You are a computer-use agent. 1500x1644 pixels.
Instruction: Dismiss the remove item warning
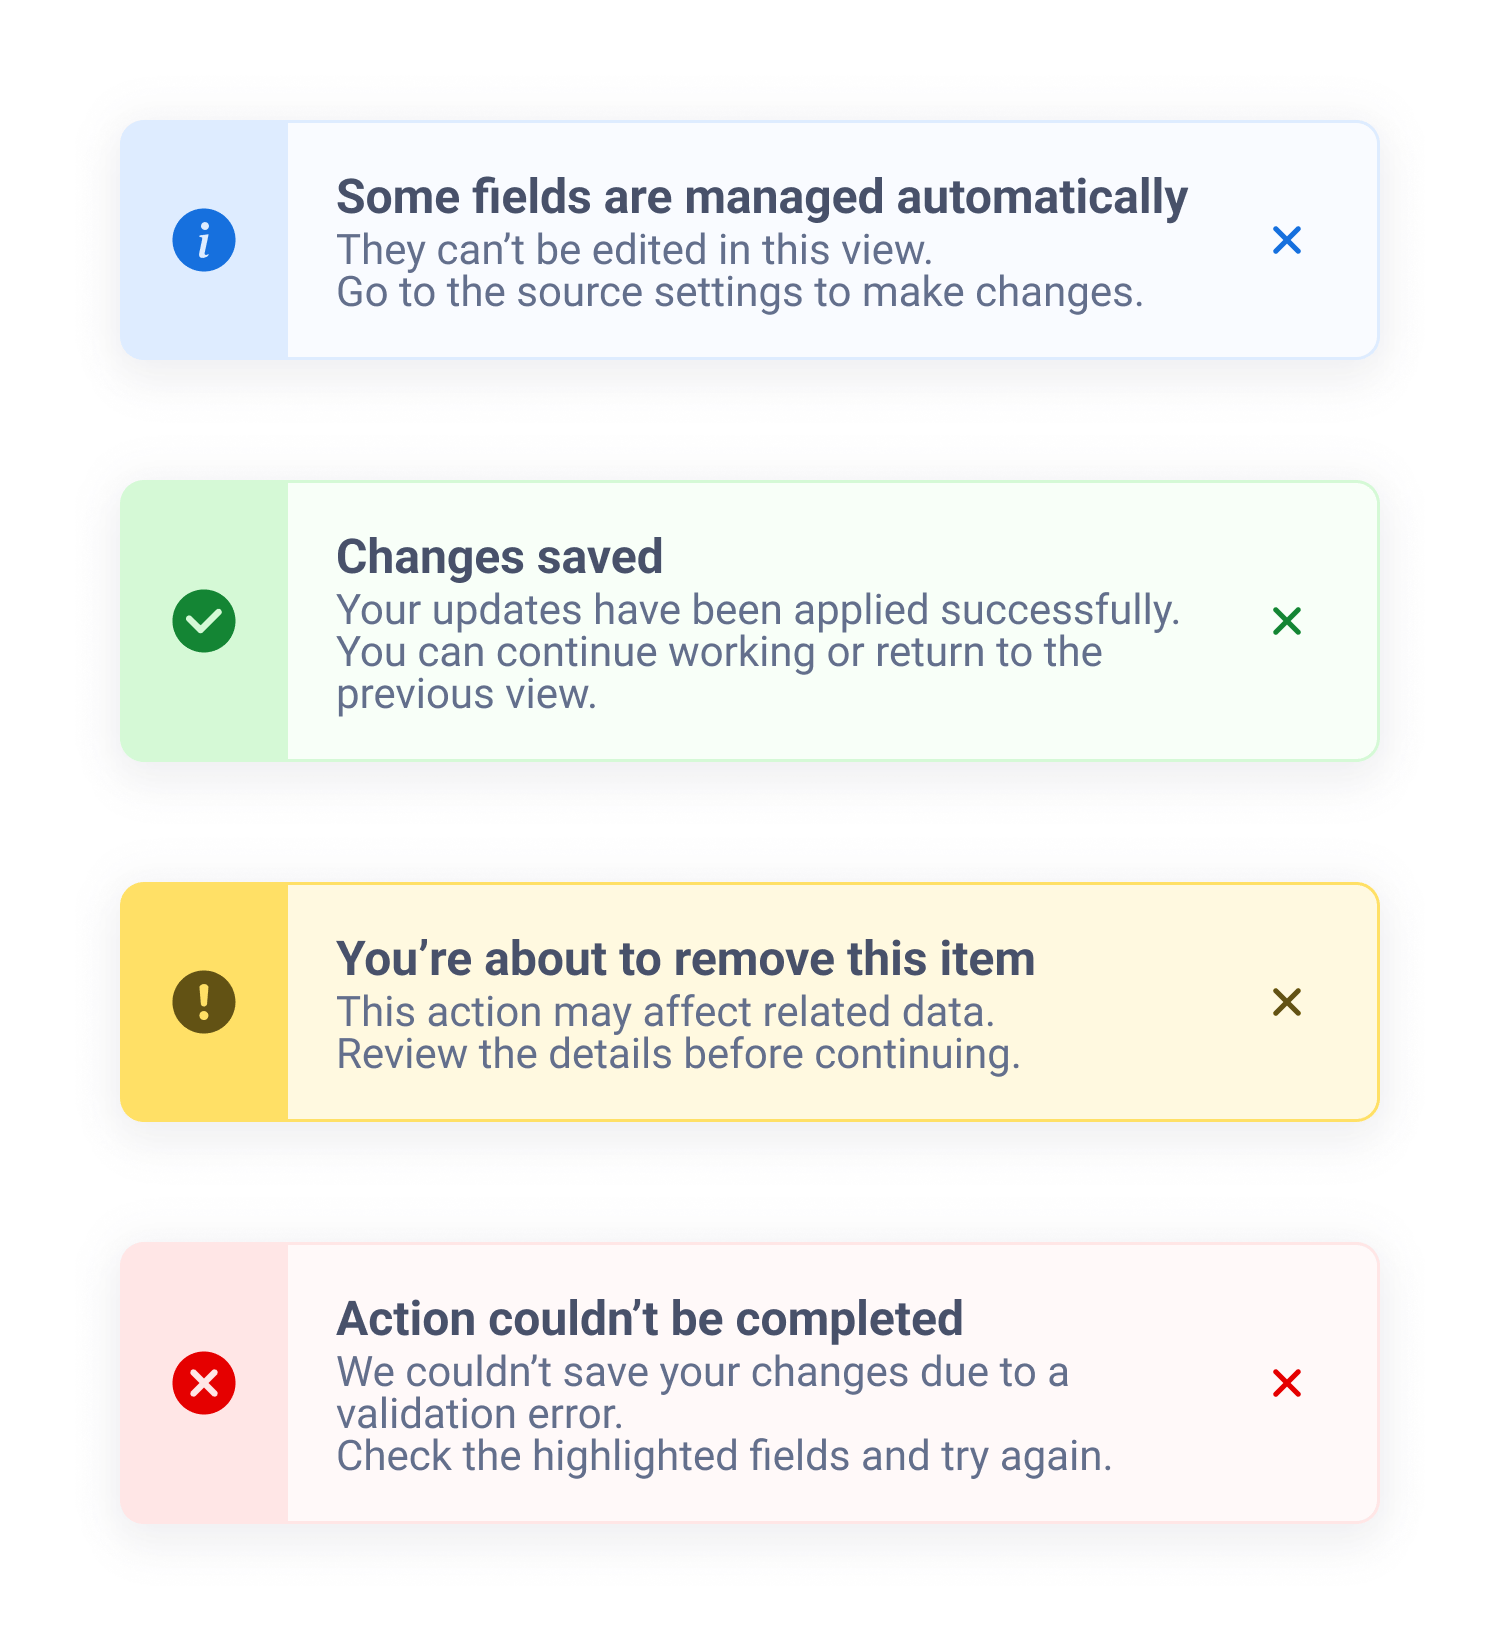[x=1286, y=1002]
